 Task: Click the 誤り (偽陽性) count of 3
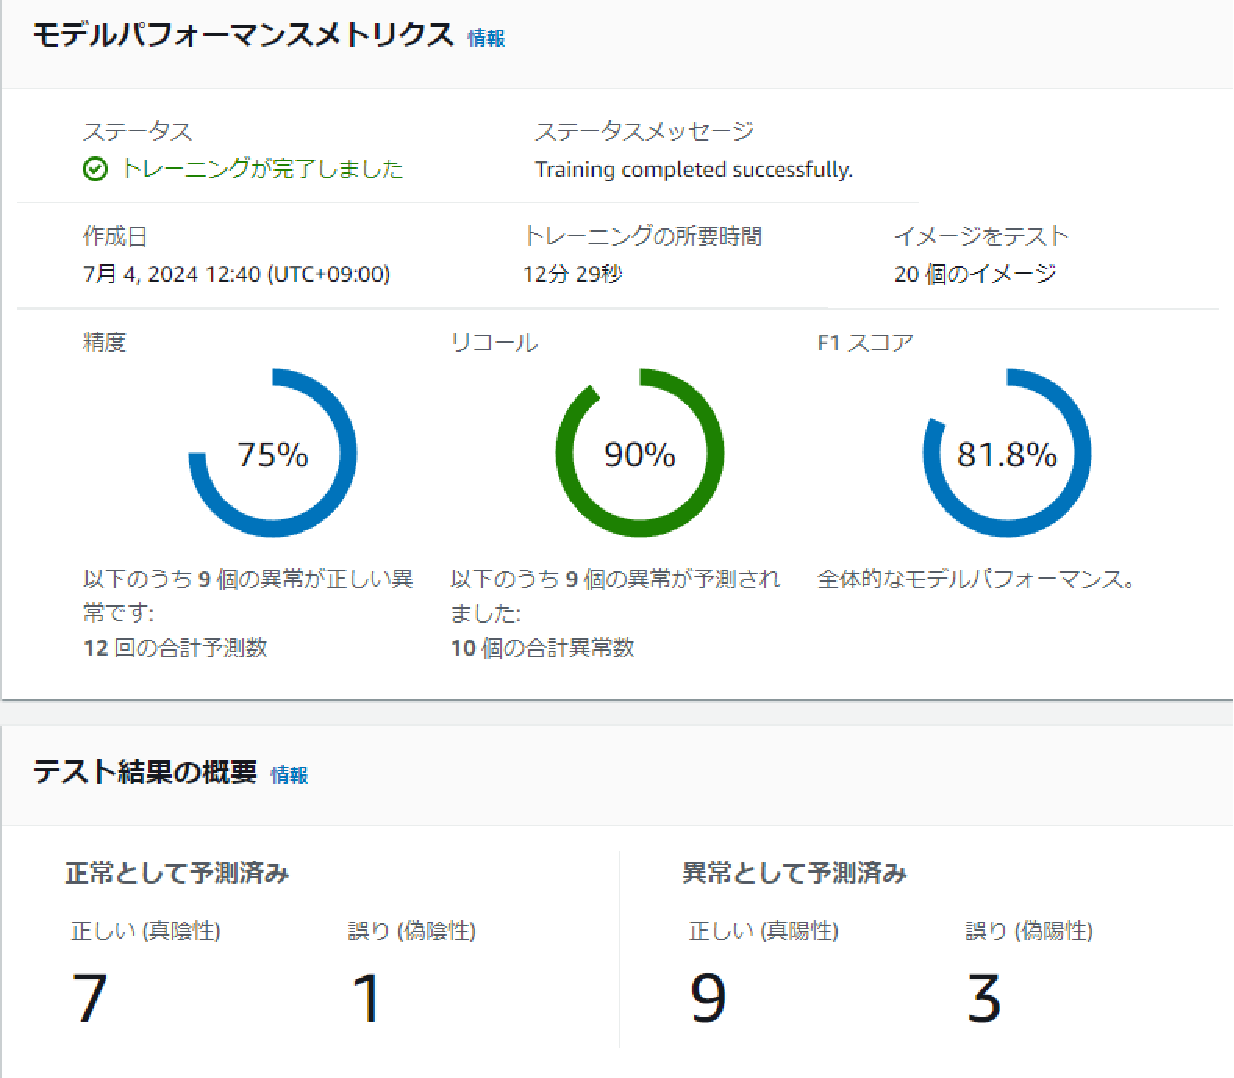coord(985,996)
